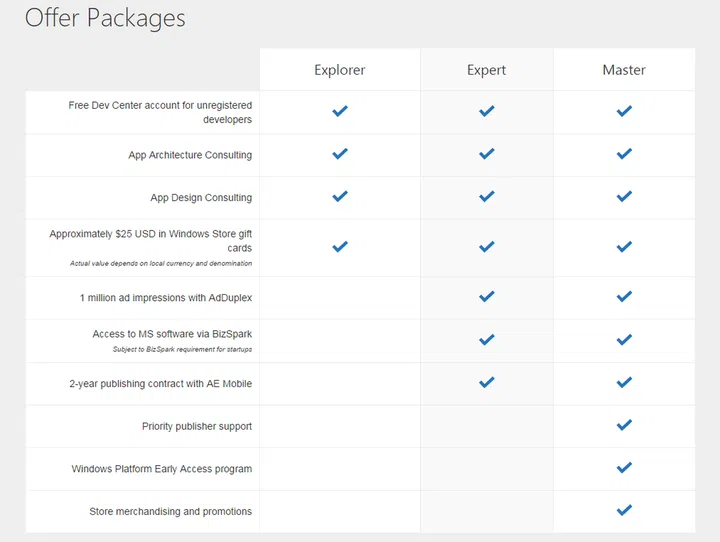Click Explorer checkmark for Windows Store gift cards

pos(340,246)
